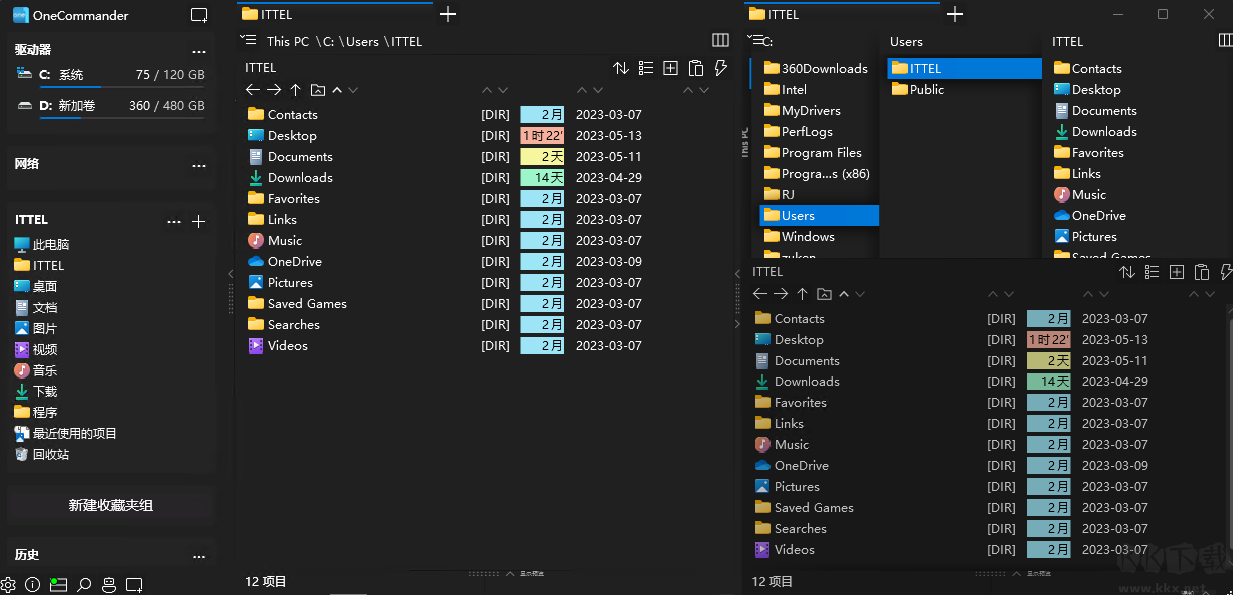Click the 2天 age cell for Documents in left pane
The image size is (1233, 595).
pyautogui.click(x=542, y=156)
